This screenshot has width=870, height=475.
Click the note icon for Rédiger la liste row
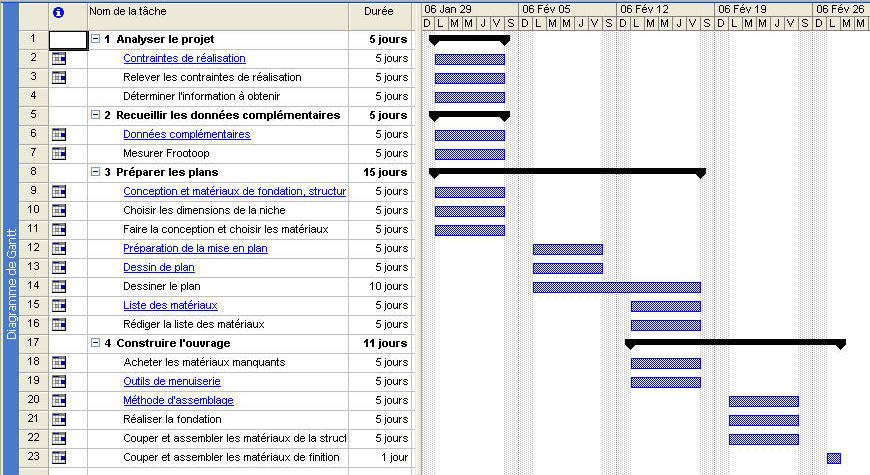coord(59,324)
